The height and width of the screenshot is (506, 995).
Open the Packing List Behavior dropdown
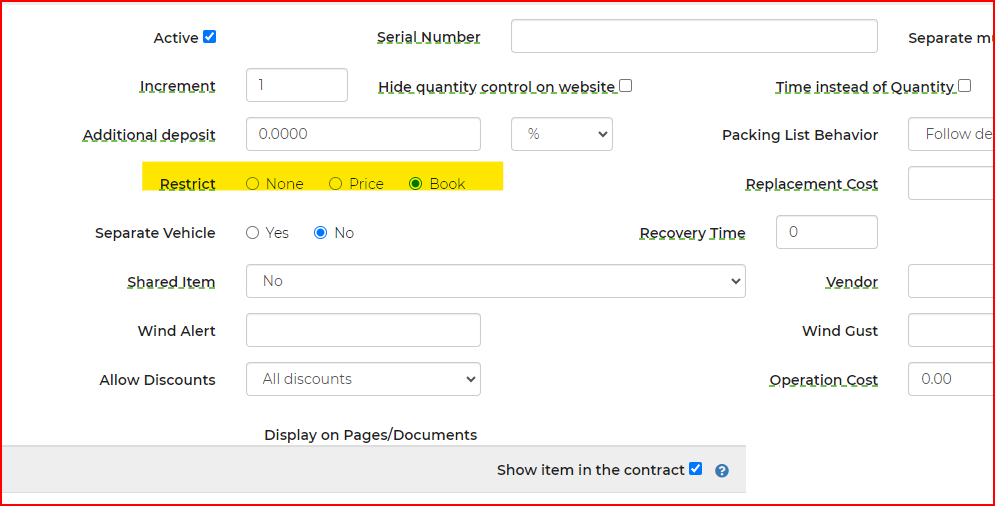coord(950,134)
